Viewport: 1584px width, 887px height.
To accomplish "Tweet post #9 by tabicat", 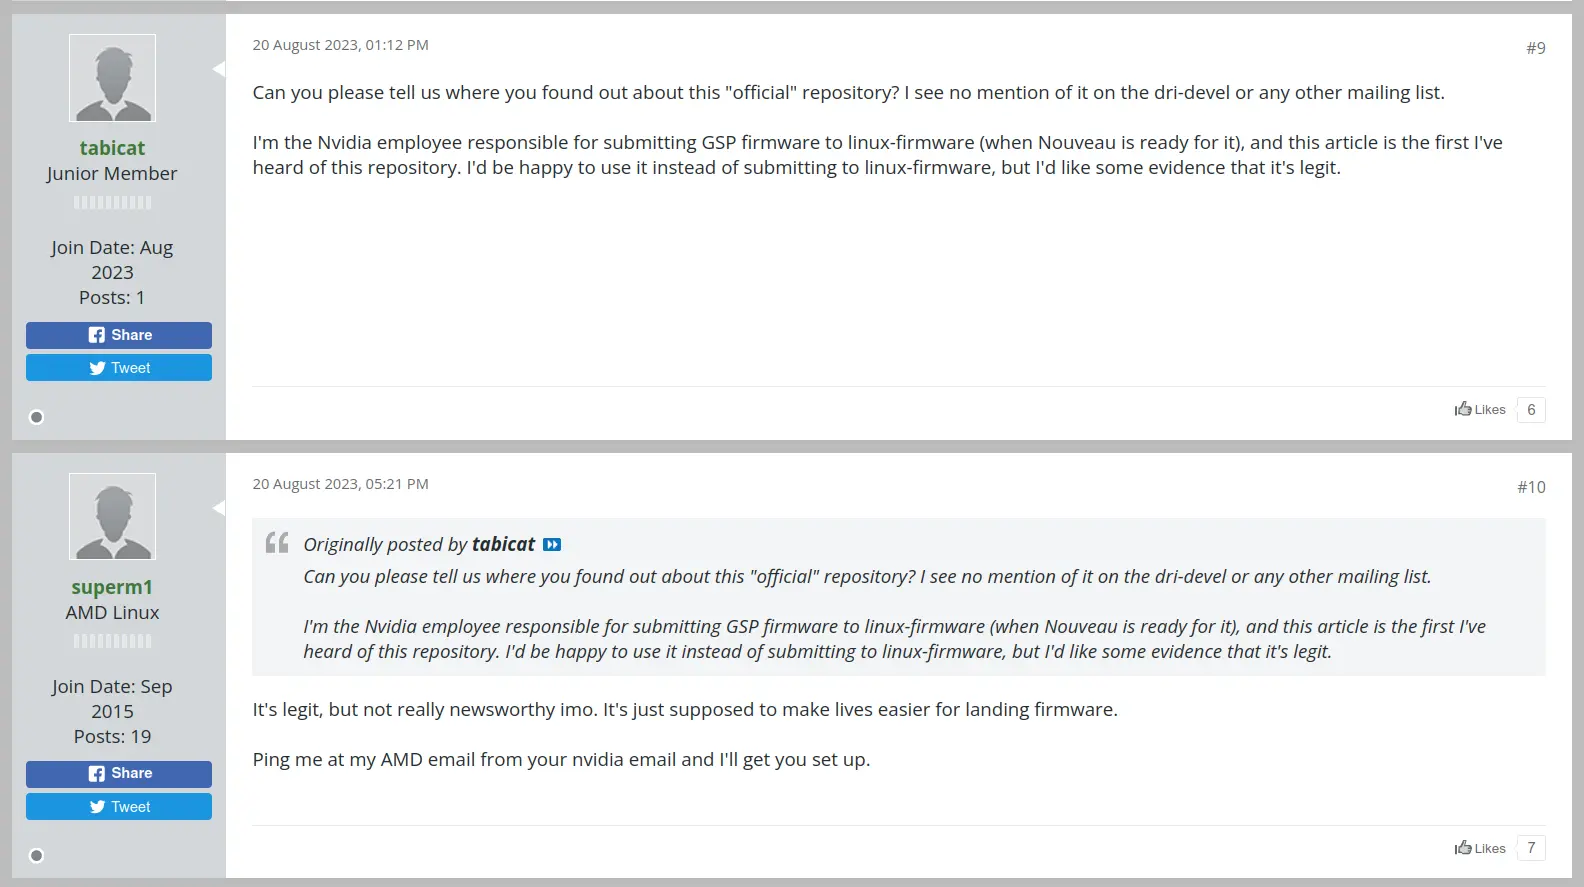I will tap(119, 368).
